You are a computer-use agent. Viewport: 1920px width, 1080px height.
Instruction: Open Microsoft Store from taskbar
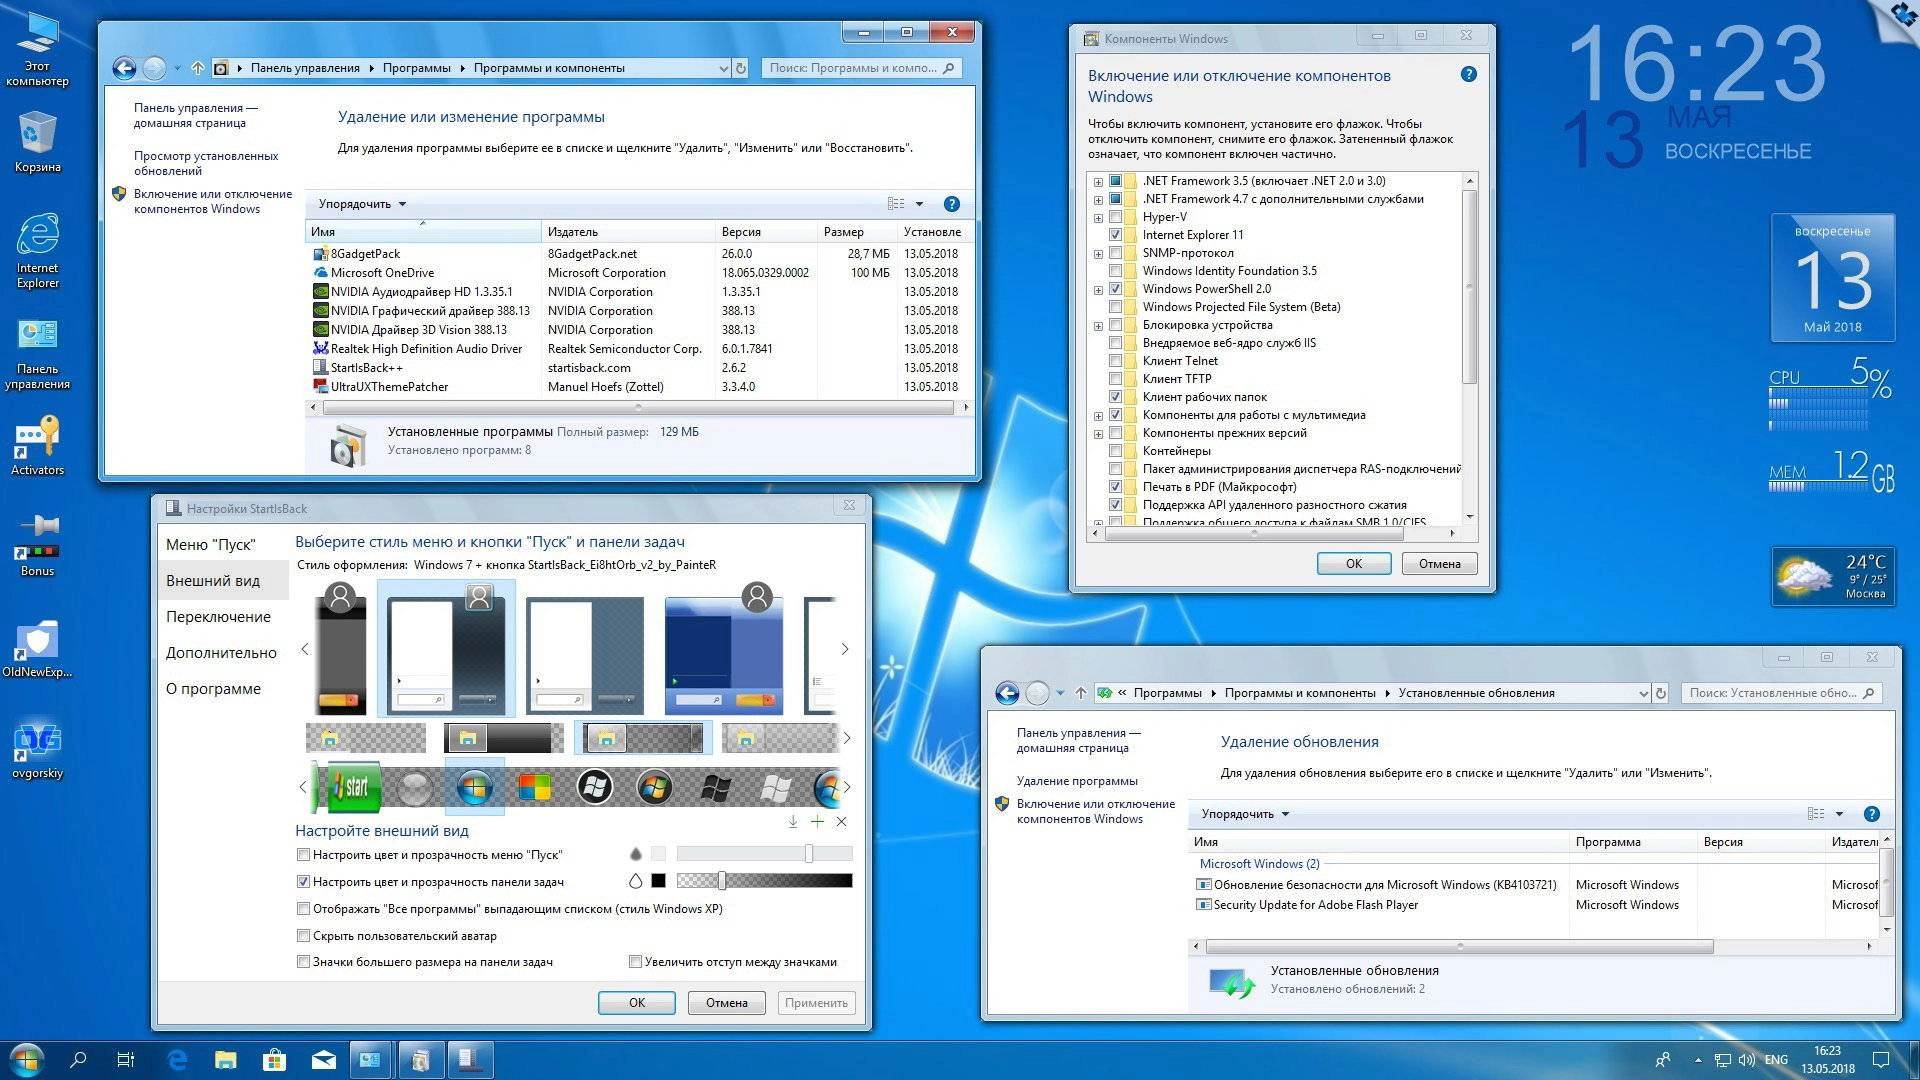click(274, 1060)
